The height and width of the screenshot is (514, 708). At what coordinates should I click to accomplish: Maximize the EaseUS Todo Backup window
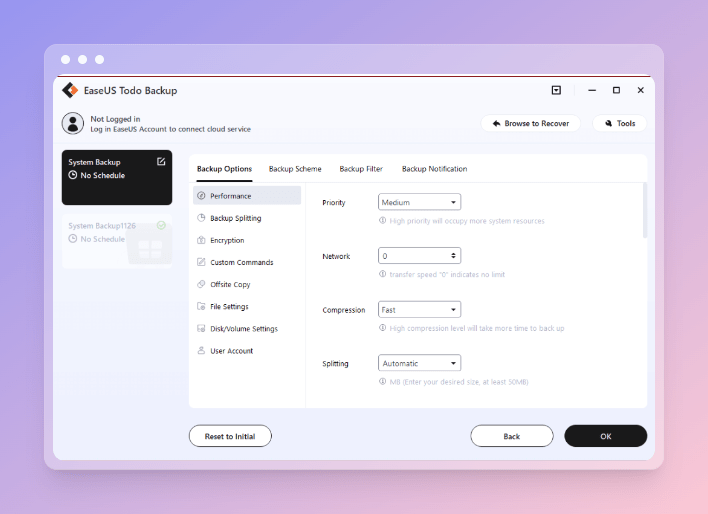click(616, 90)
